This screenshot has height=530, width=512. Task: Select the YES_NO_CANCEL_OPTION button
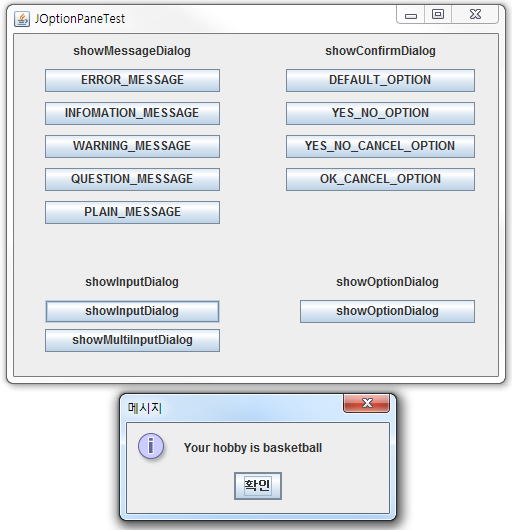pos(380,146)
